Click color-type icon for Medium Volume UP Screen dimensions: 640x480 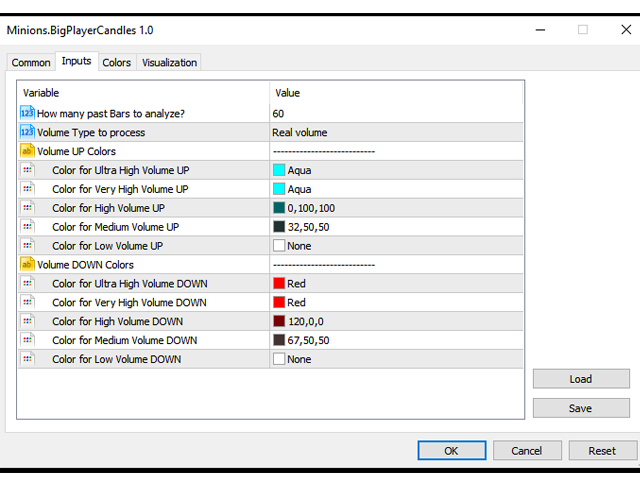pyautogui.click(x=27, y=226)
